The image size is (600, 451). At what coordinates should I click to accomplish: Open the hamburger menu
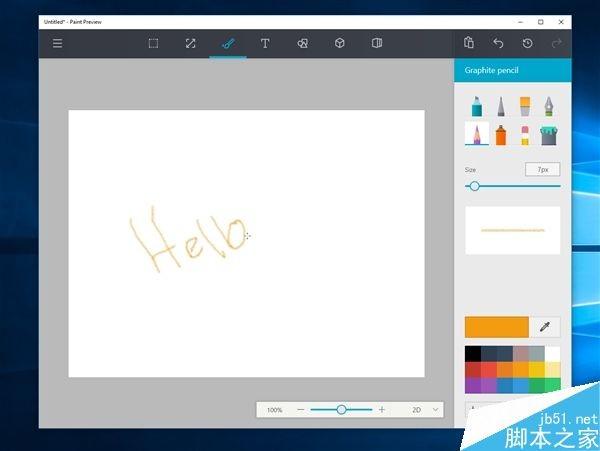57,44
